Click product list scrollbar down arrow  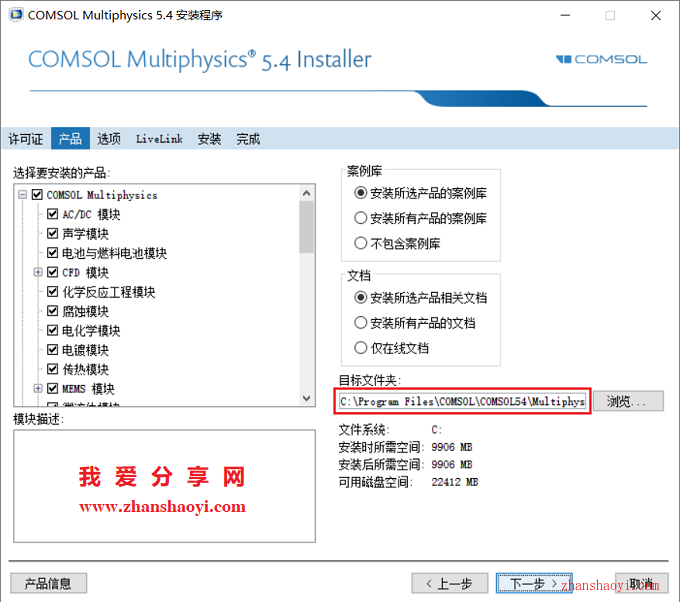pyautogui.click(x=307, y=398)
